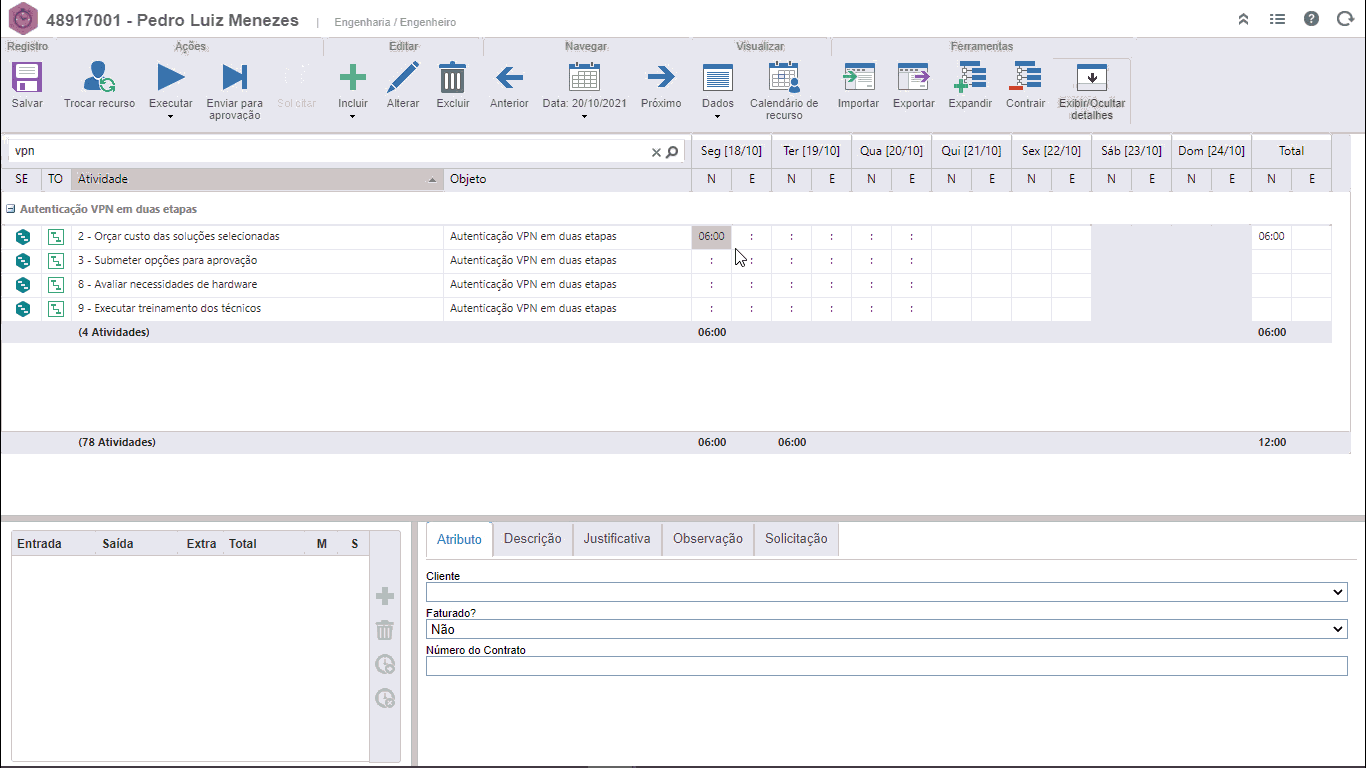1366x768 pixels.
Task: Switch to the Descrição tab
Action: coord(532,539)
